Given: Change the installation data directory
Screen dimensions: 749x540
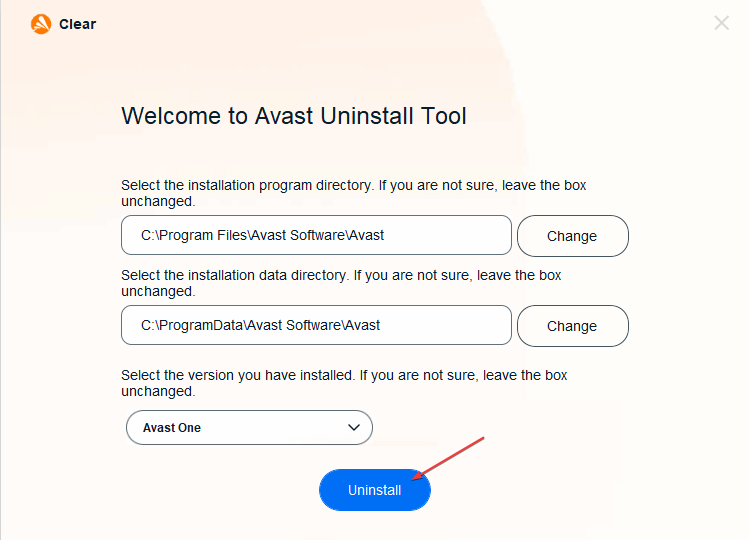Looking at the screenshot, I should [x=572, y=326].
